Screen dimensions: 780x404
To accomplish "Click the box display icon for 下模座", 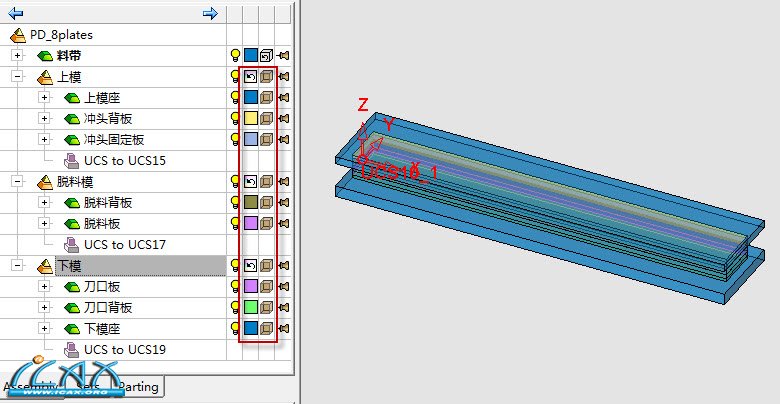I will pyautogui.click(x=267, y=328).
